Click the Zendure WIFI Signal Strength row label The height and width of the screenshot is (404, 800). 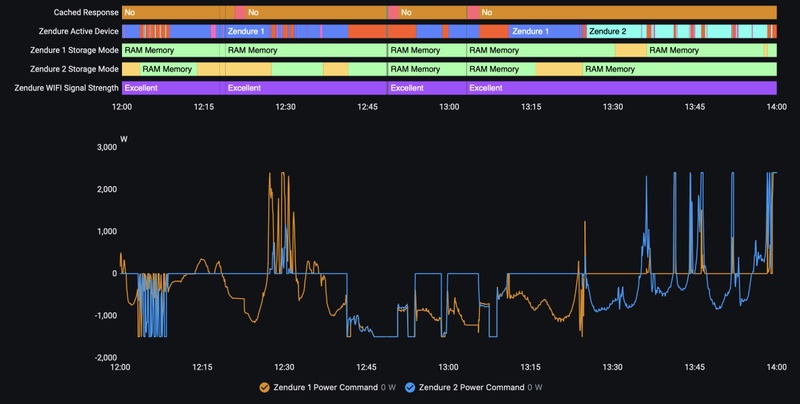[66, 88]
